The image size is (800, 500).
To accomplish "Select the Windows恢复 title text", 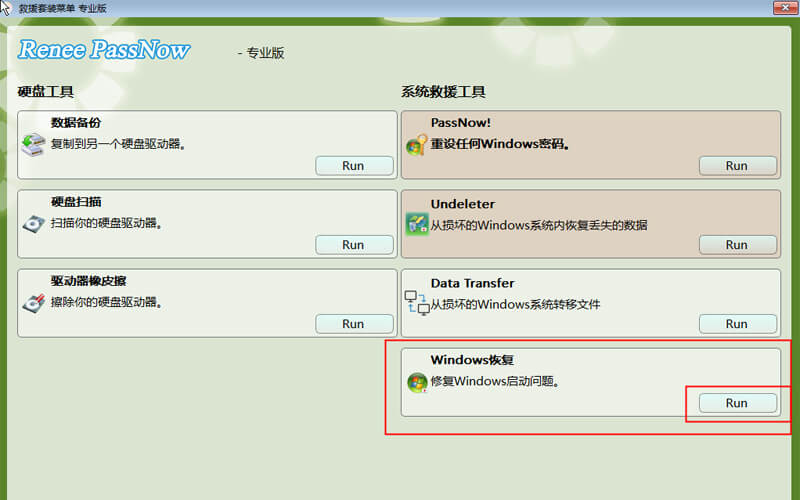I will click(x=472, y=360).
